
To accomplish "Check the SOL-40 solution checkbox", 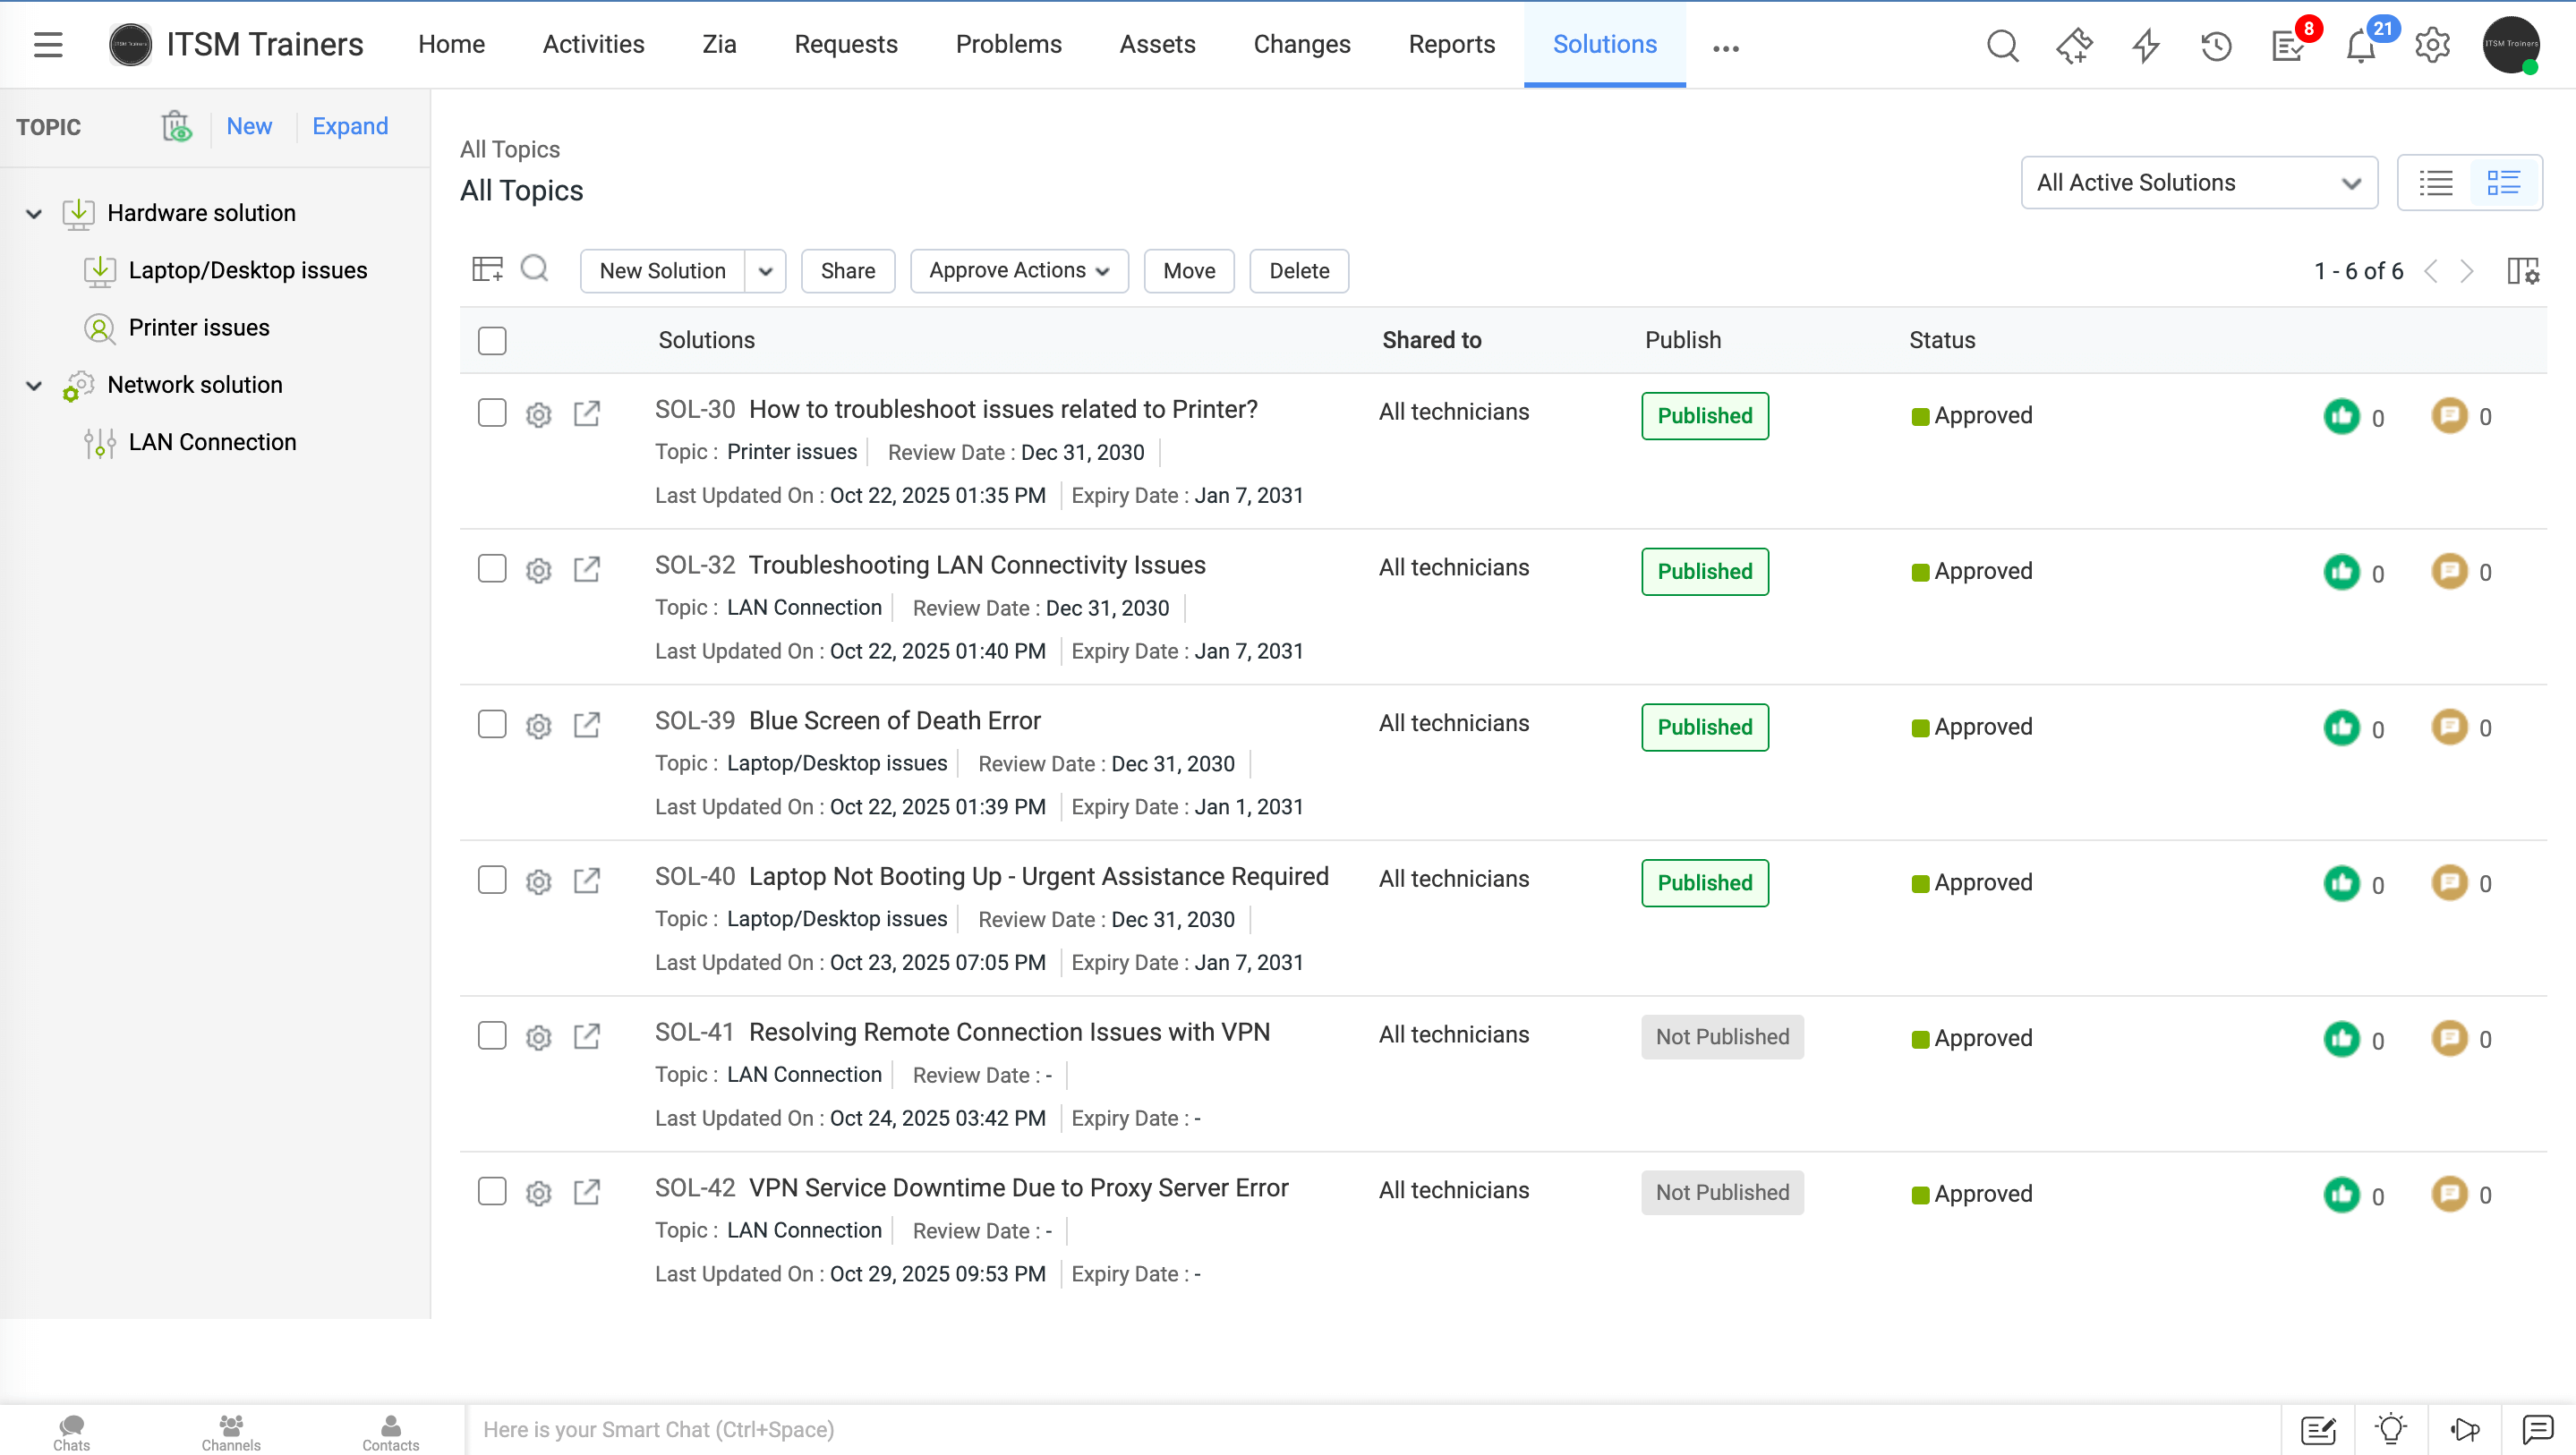I will point(492,880).
